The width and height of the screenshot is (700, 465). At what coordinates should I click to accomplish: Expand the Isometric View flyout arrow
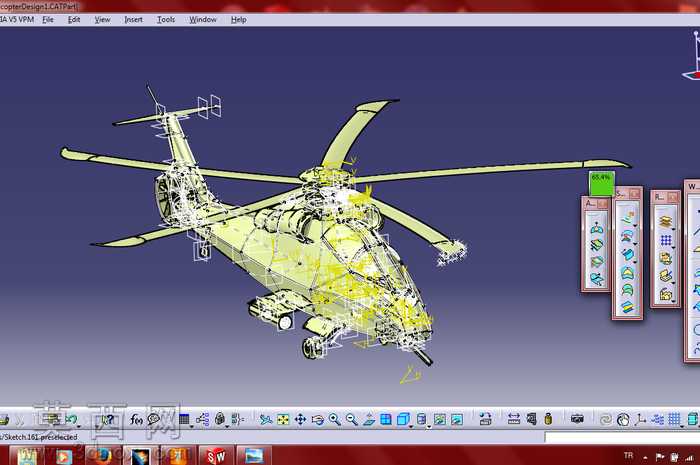(411, 426)
